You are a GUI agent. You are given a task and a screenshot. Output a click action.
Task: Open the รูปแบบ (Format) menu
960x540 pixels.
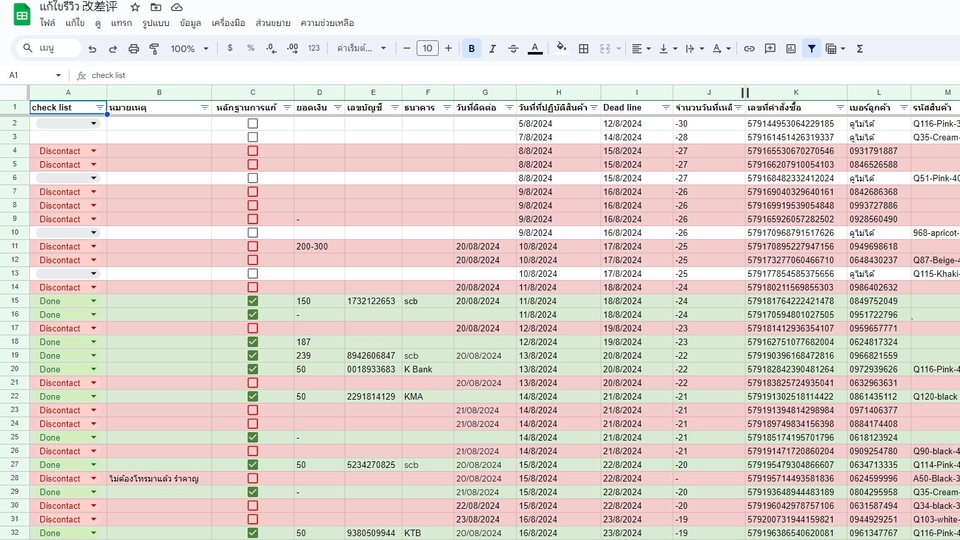(x=156, y=23)
